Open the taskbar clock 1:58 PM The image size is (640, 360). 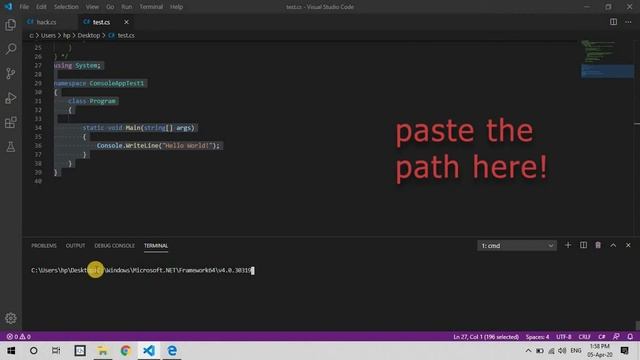tap(600, 351)
